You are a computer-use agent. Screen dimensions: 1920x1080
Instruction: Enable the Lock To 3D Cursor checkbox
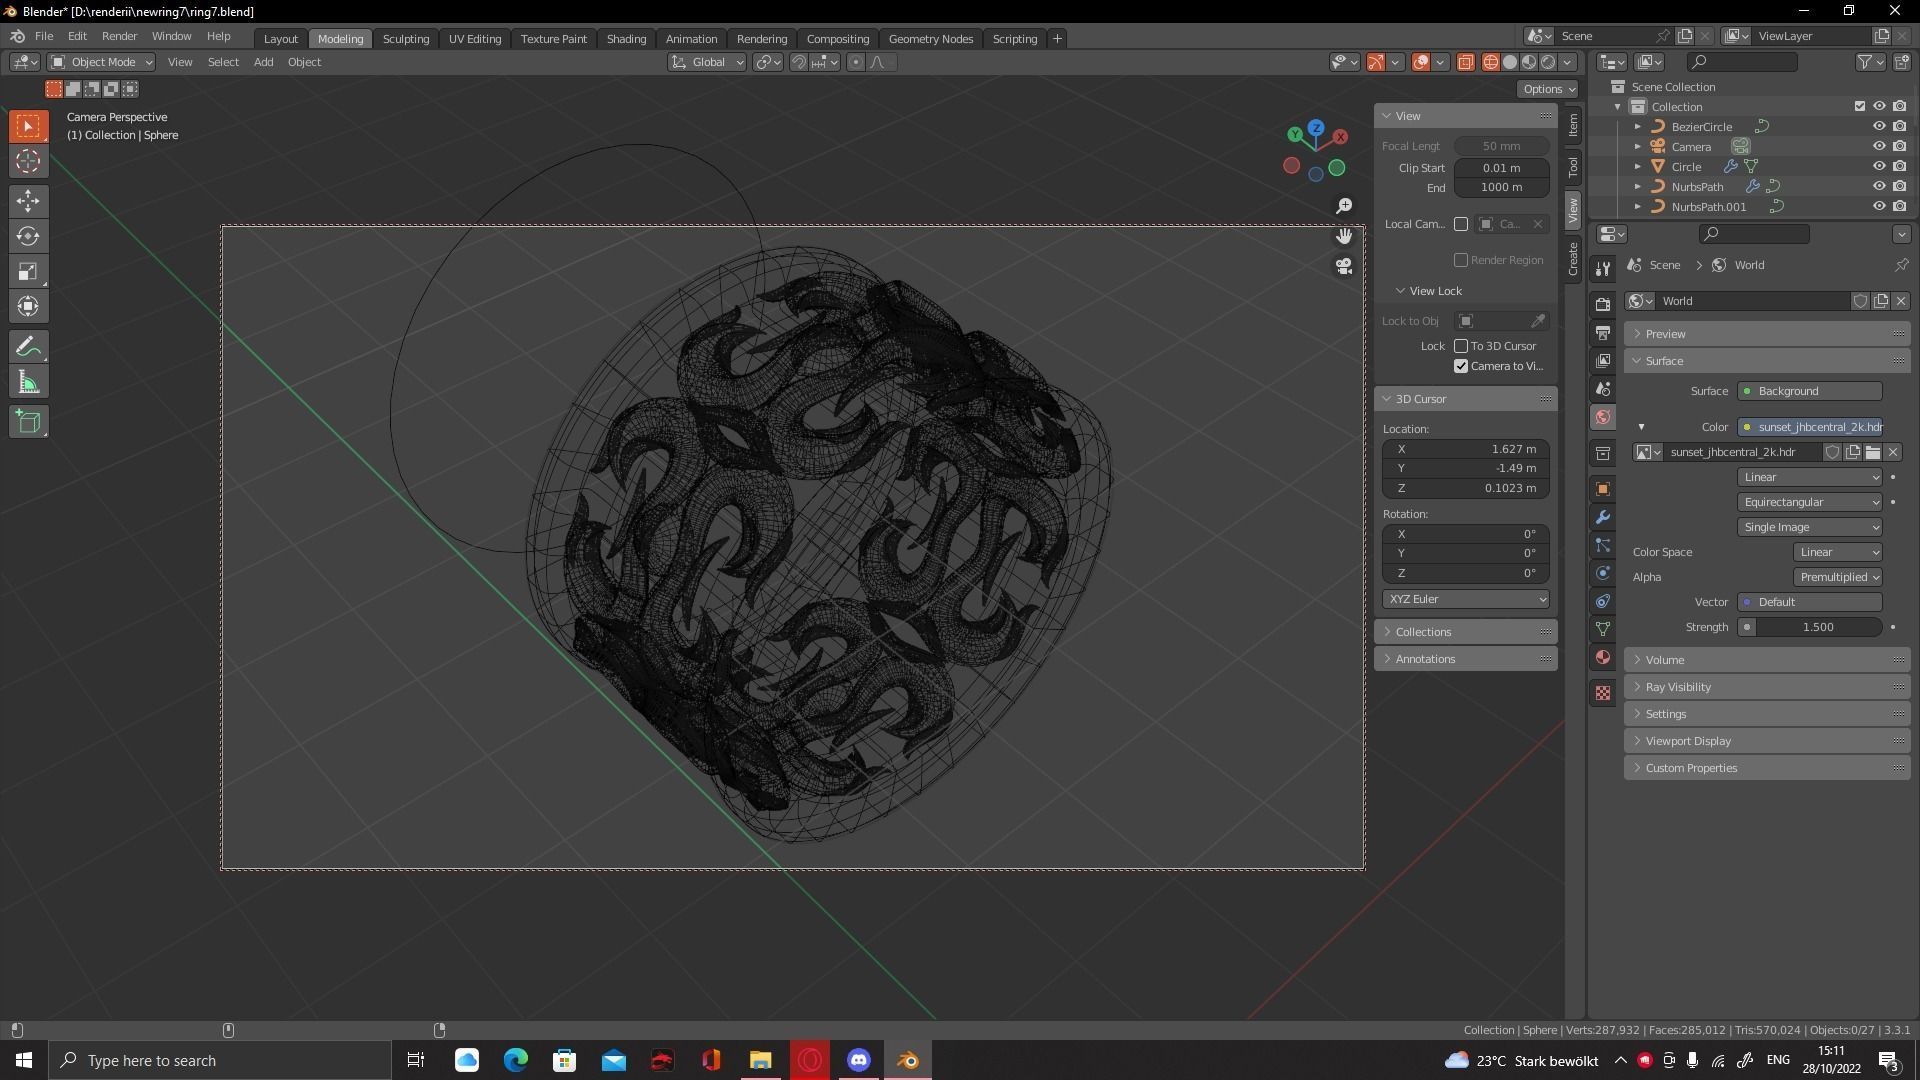click(x=1461, y=346)
